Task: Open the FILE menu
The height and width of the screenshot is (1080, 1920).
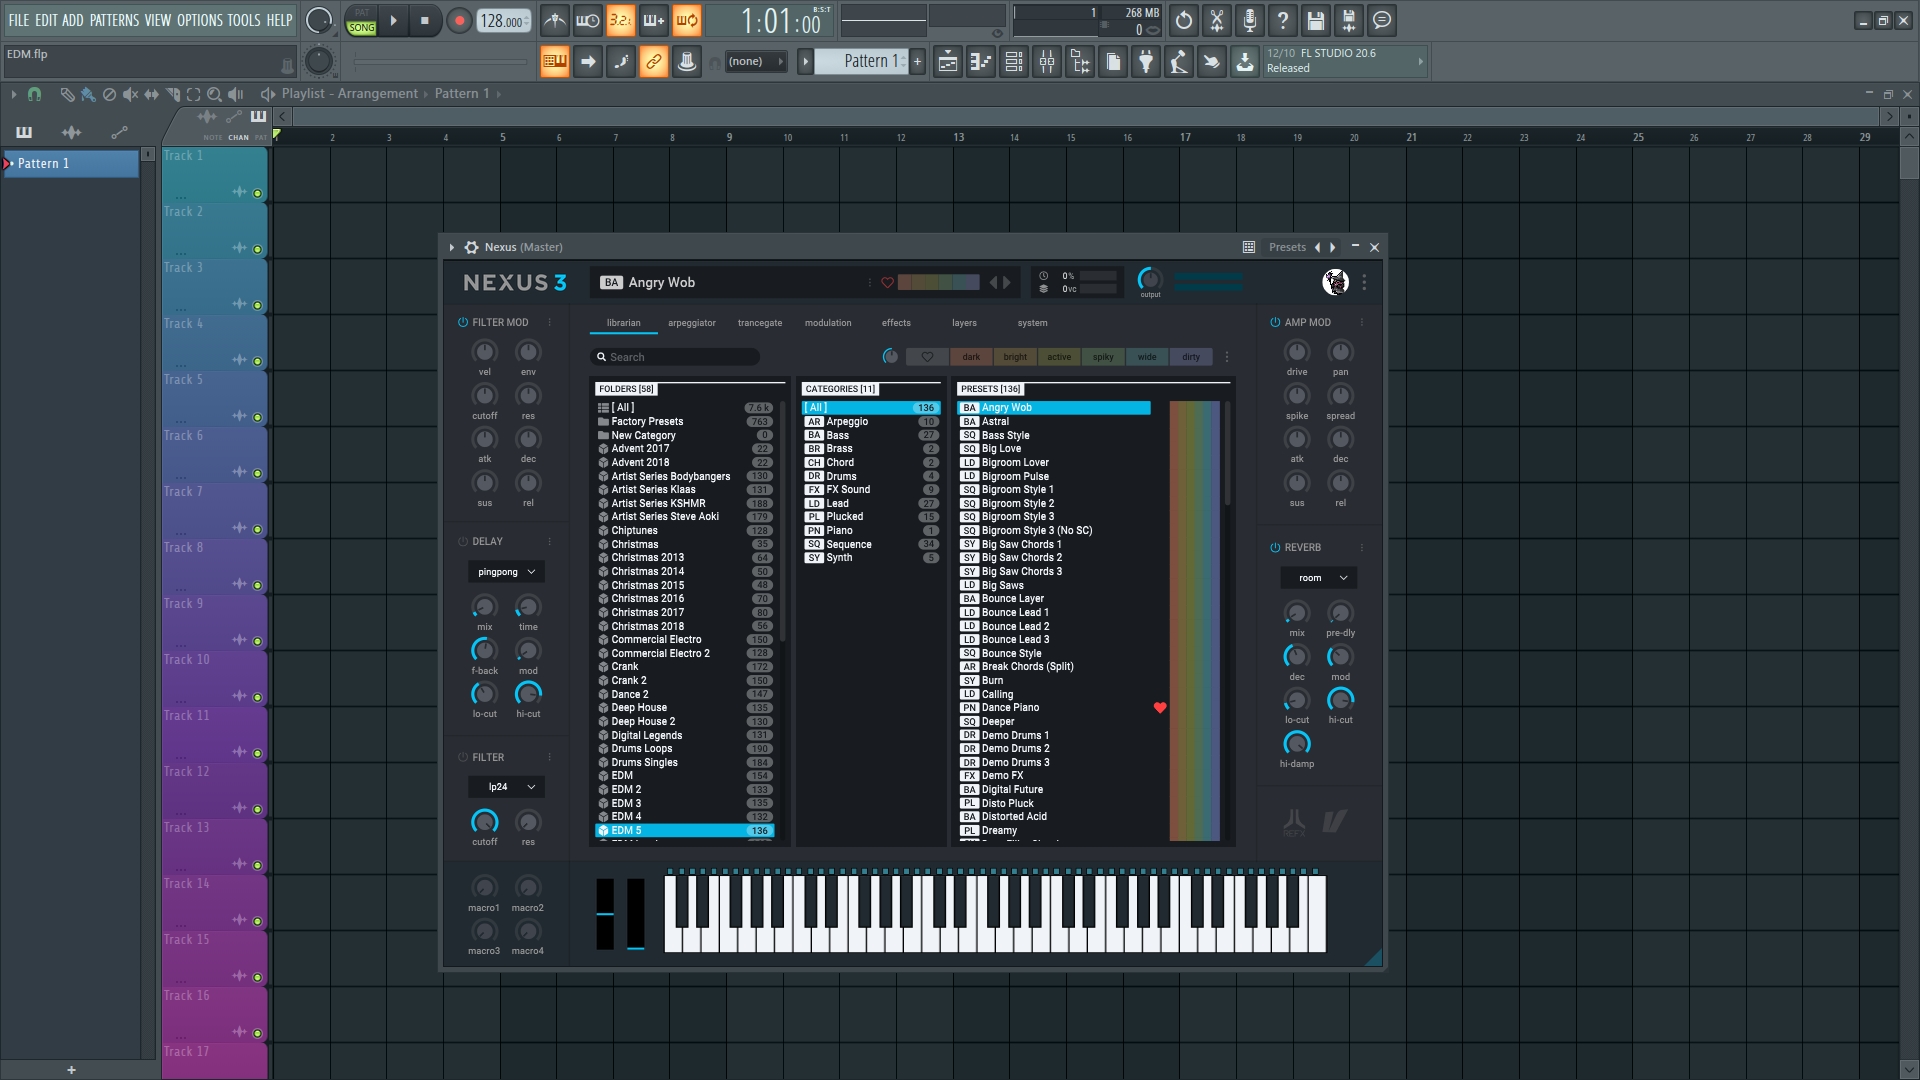Action: point(19,20)
